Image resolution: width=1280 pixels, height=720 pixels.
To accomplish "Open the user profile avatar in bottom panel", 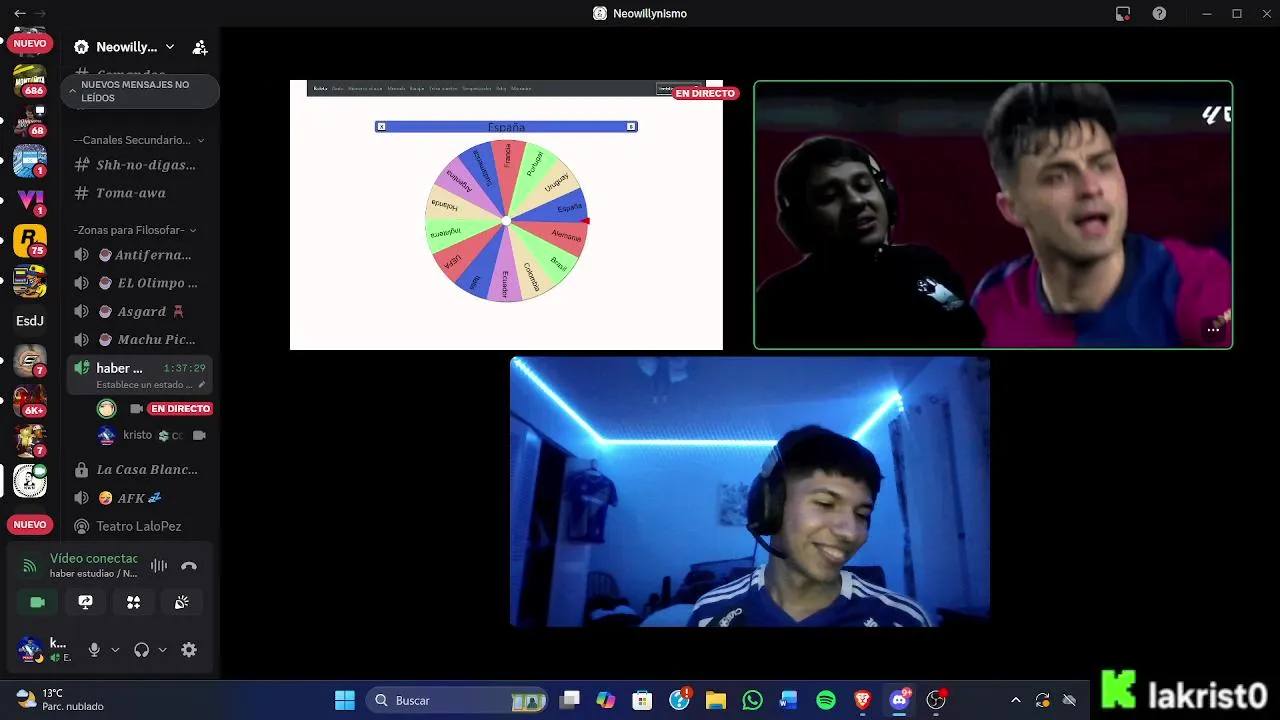I will click(x=30, y=649).
